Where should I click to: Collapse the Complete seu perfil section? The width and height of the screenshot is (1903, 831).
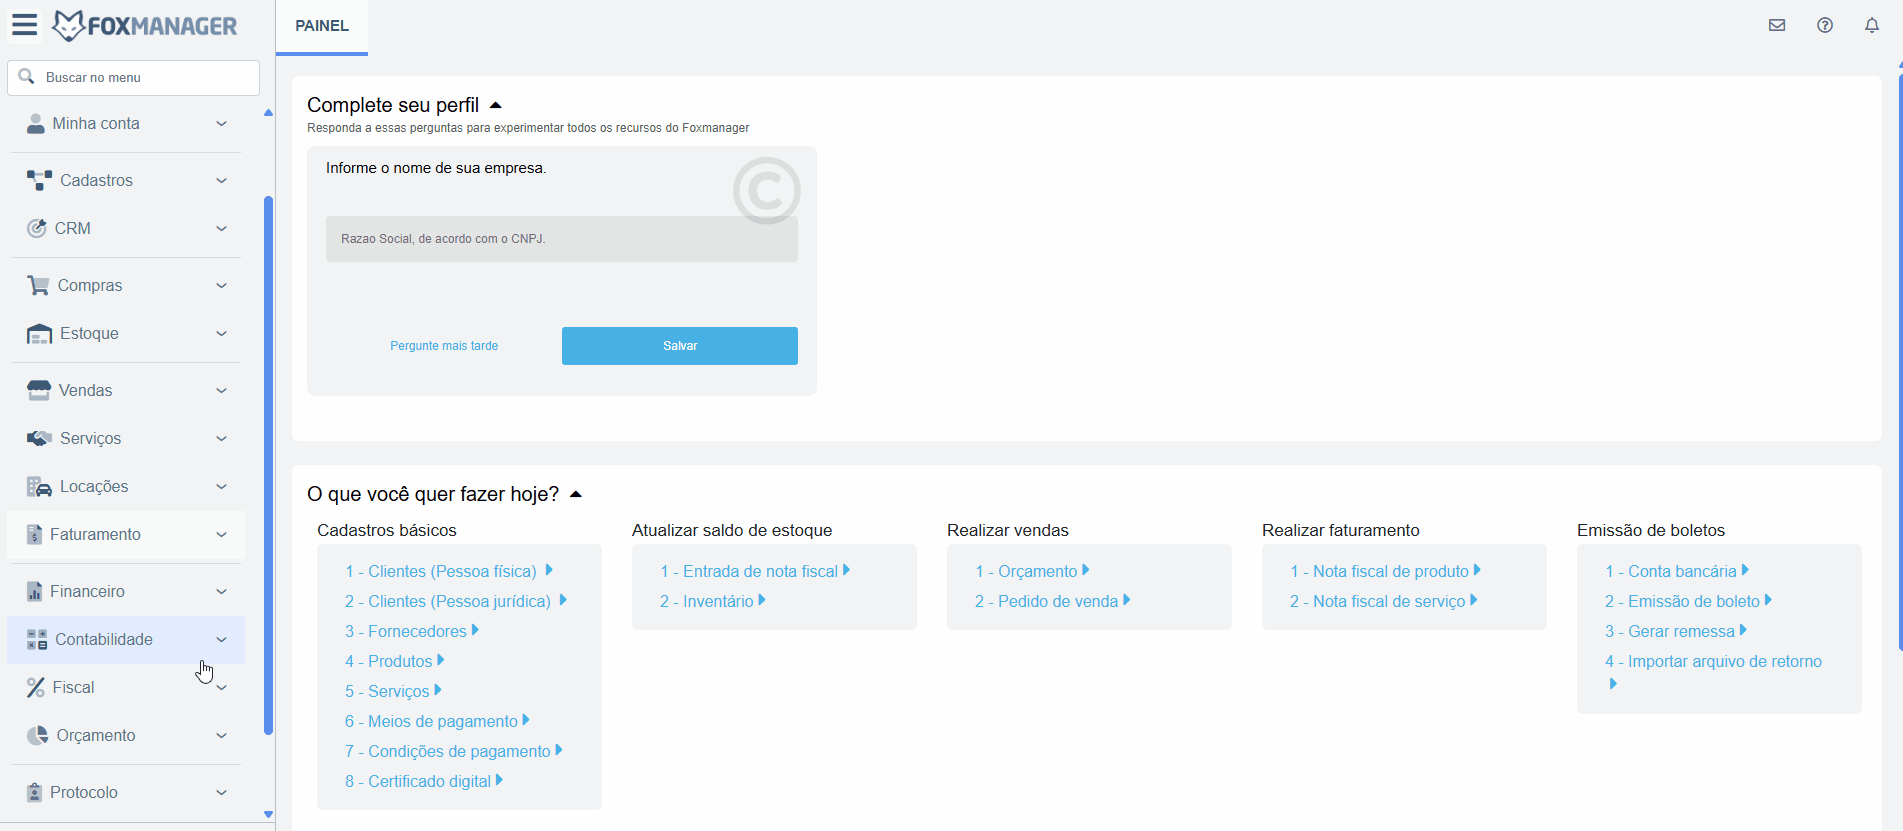point(496,105)
